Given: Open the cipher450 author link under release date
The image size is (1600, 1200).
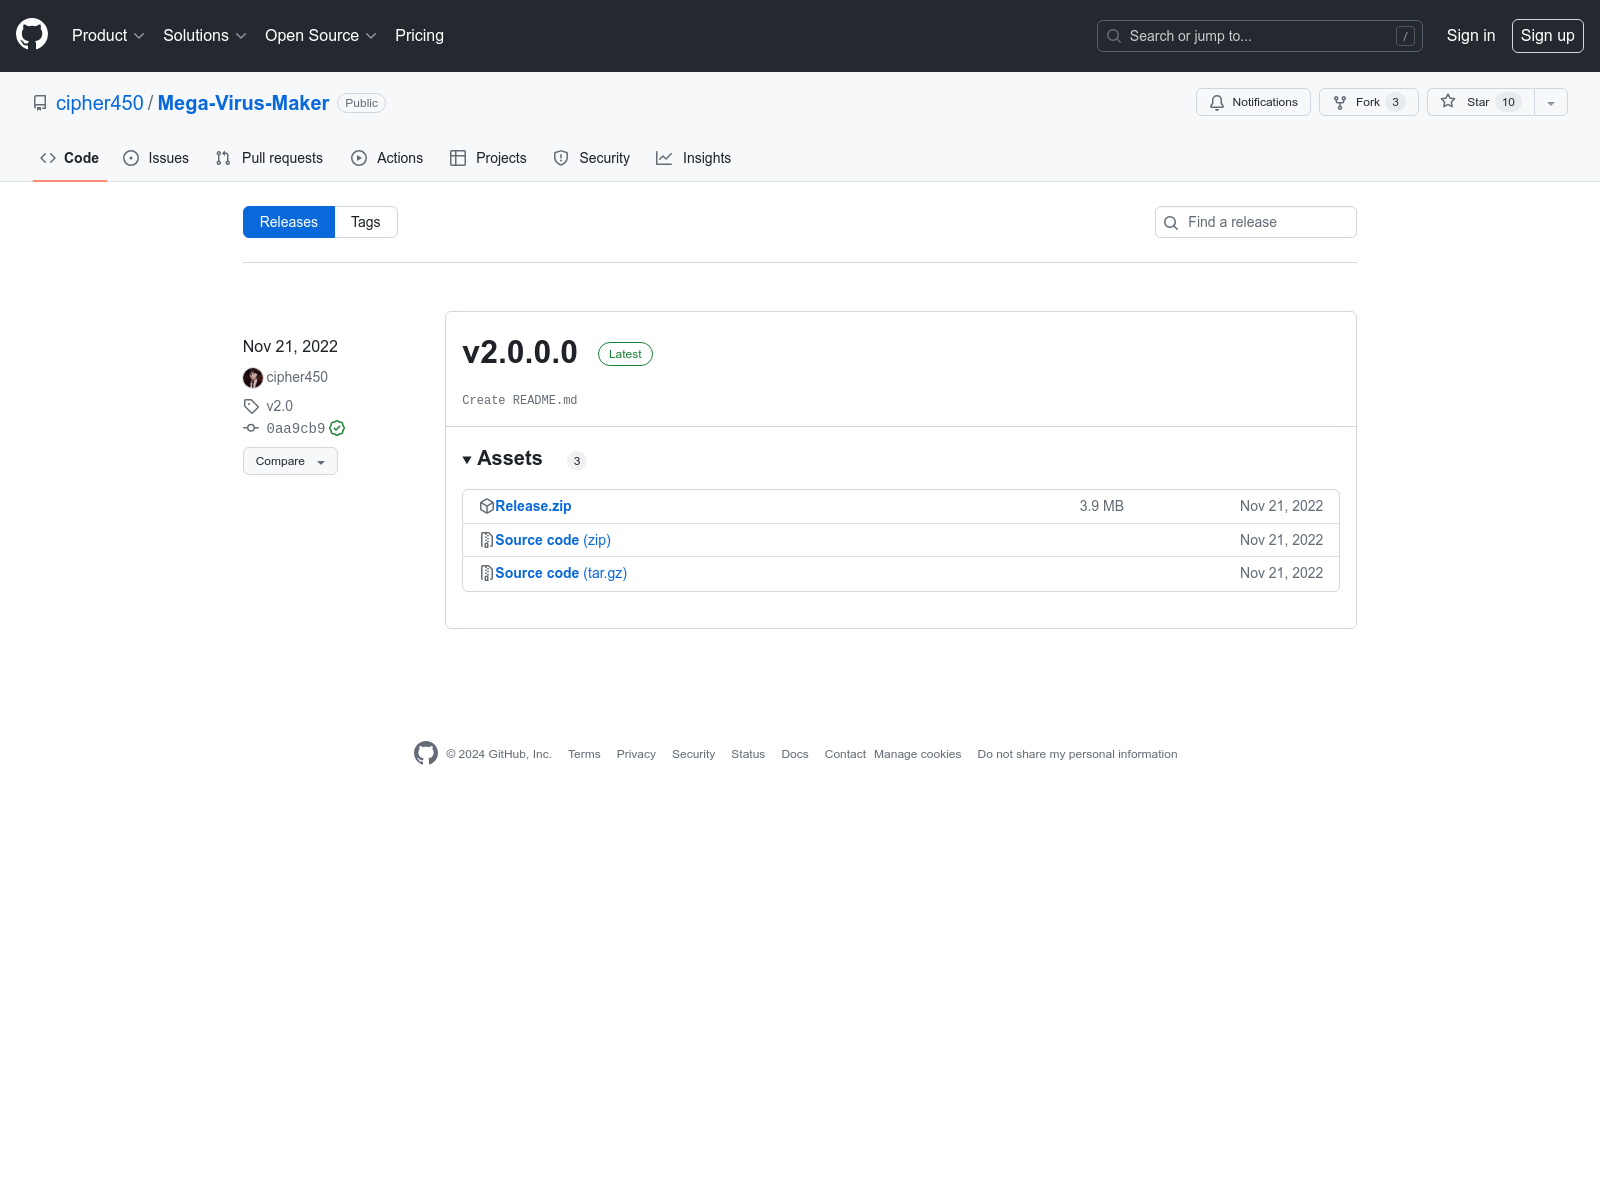Looking at the screenshot, I should pyautogui.click(x=297, y=377).
